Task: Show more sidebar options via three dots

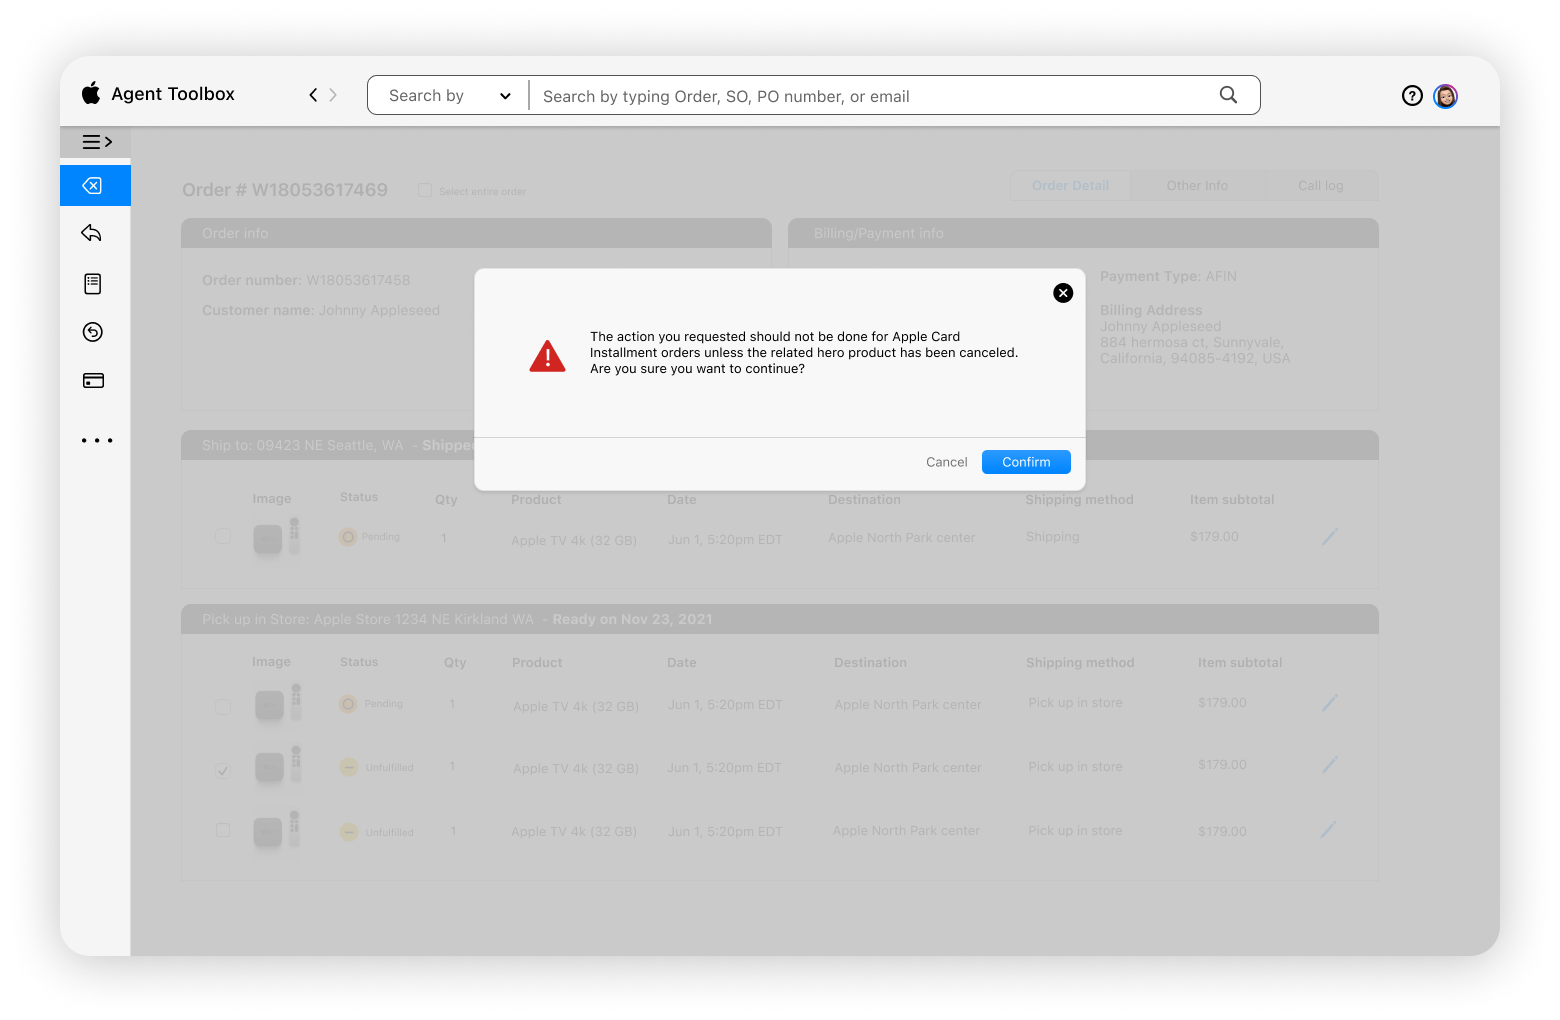Action: (97, 440)
